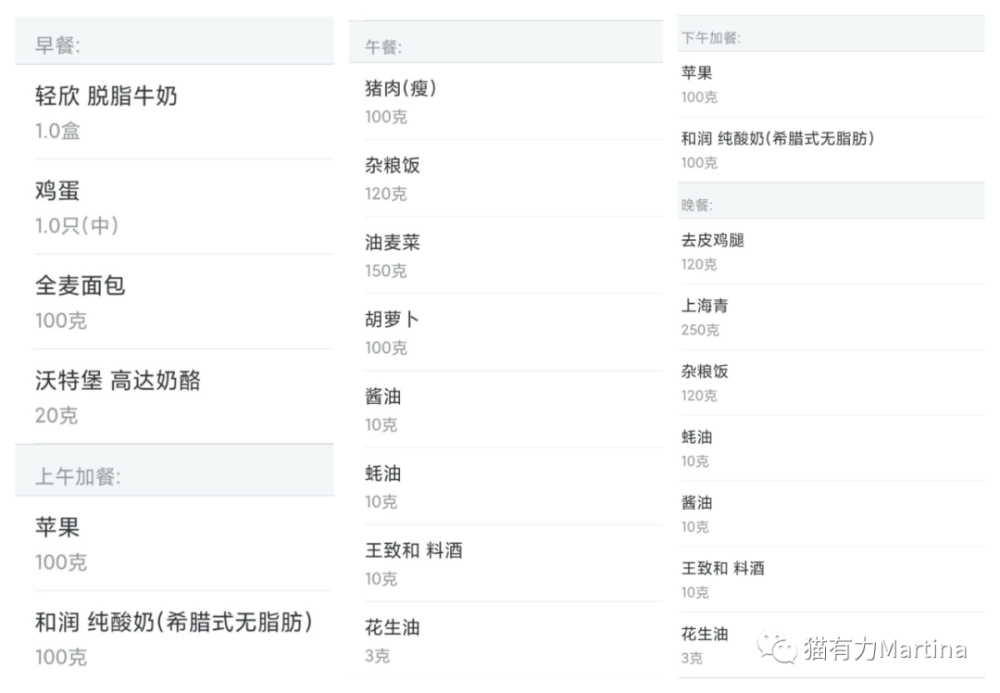This screenshot has height=693, width=1000.
Task: Open 和润 纯酸奶 under 上午加餐
Action: (174, 638)
